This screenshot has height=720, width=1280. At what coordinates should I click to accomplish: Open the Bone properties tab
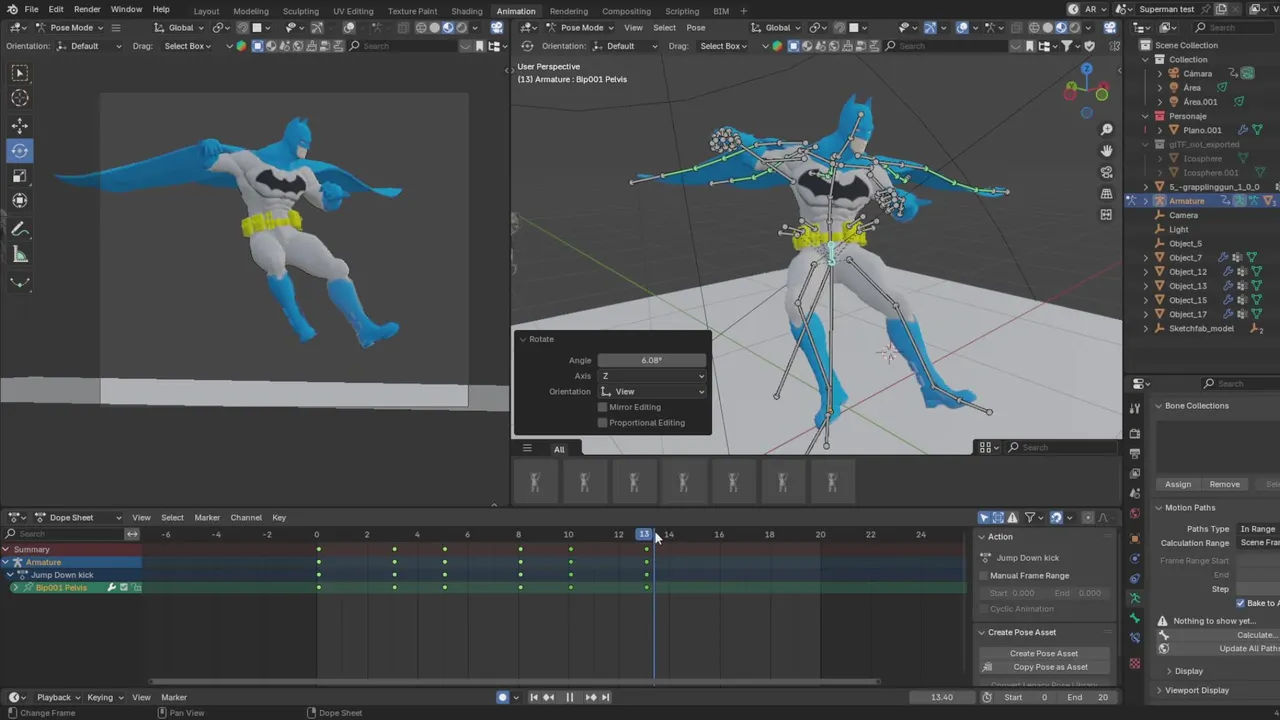(x=1134, y=618)
